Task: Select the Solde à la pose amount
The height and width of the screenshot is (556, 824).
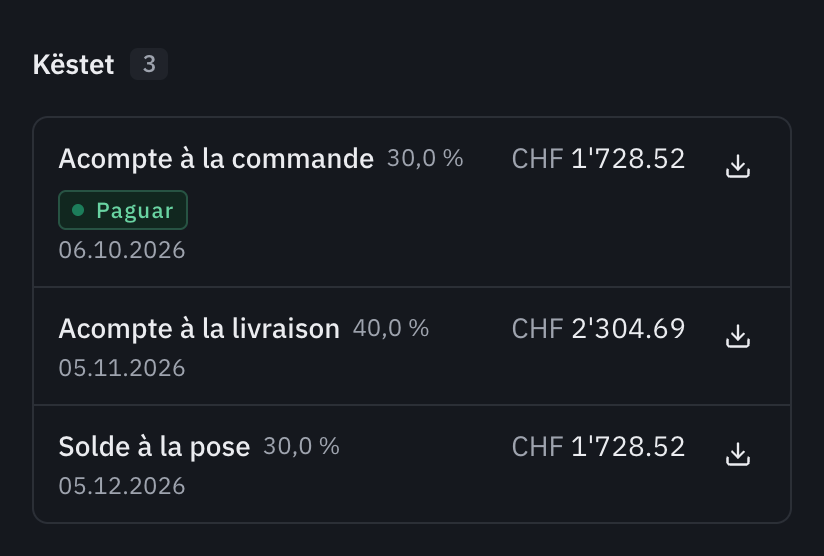Action: coord(598,447)
